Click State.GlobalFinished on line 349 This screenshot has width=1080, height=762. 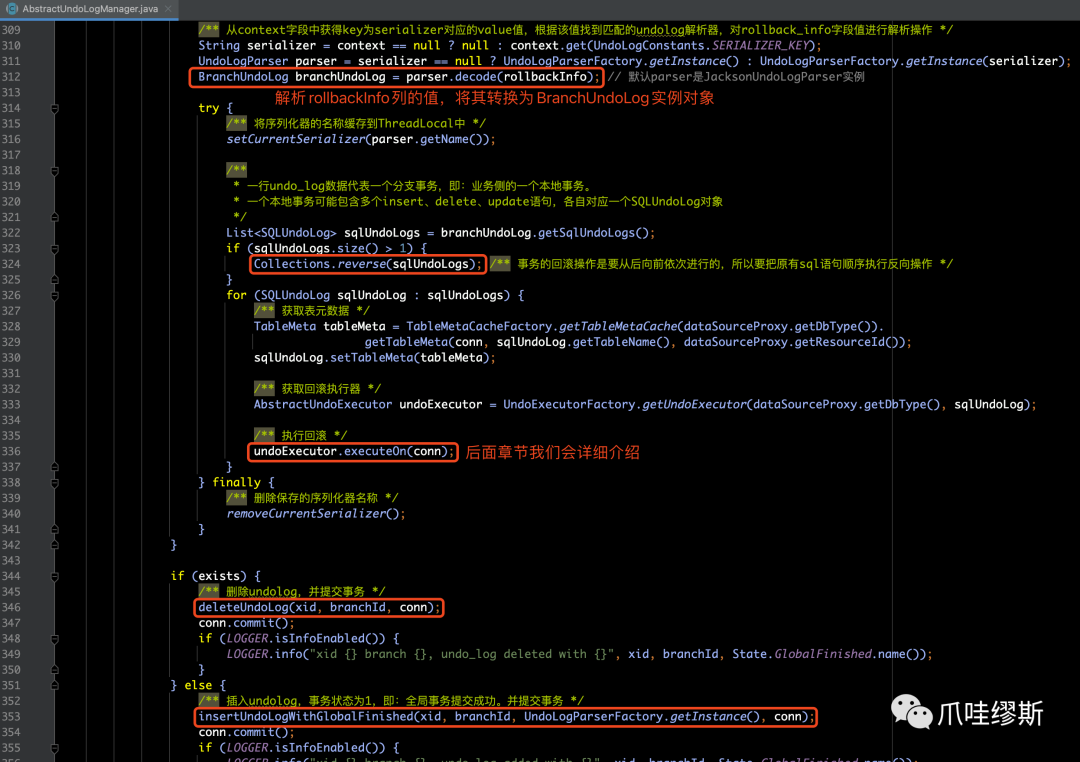pyautogui.click(x=802, y=654)
